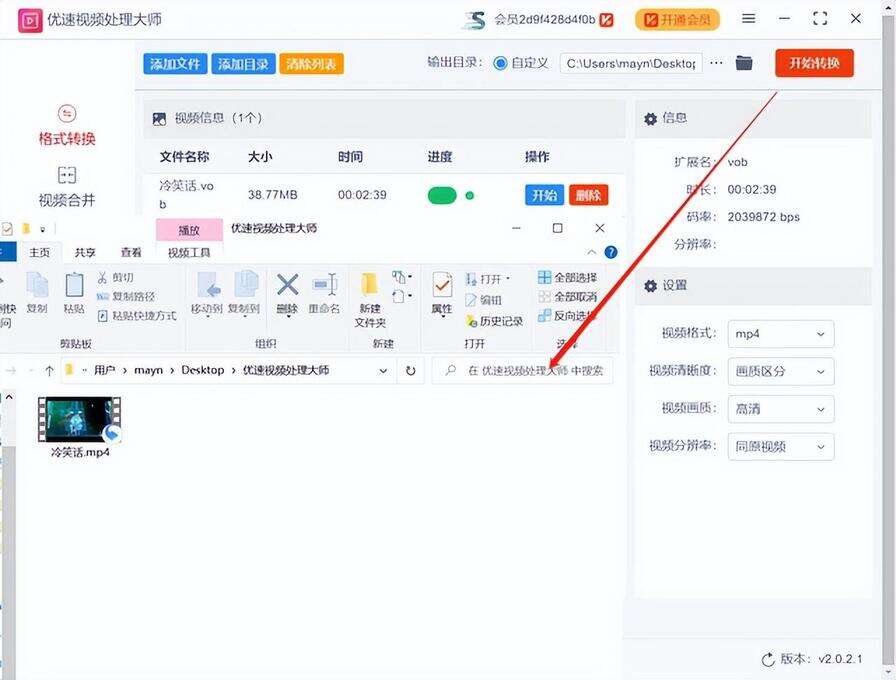Viewport: 896px width, 680px height.
Task: Click 全部取消 select none in Explorer ribbon
Action: 567,297
